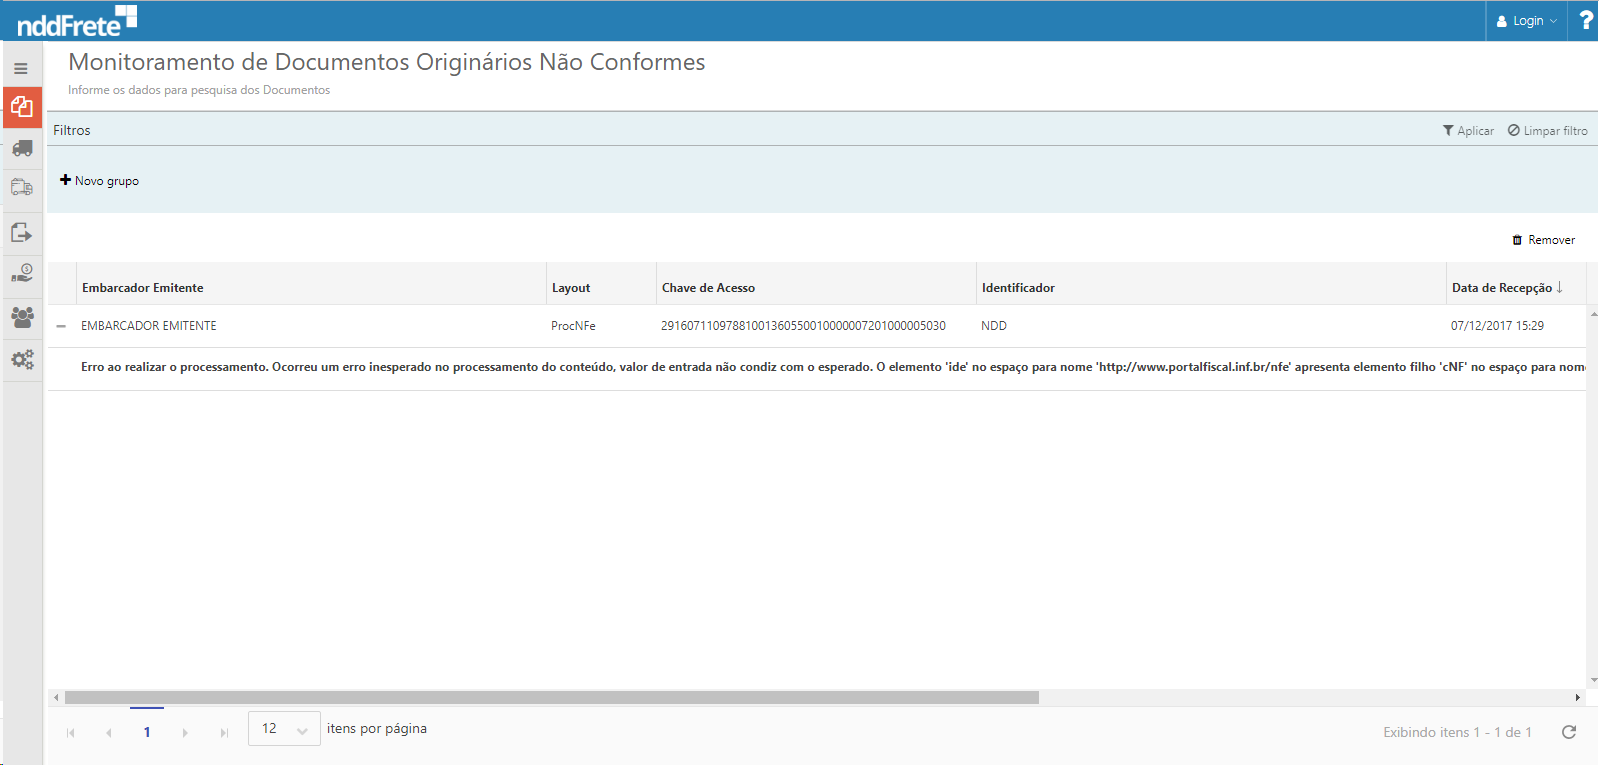The height and width of the screenshot is (765, 1600).
Task: Click Aplicar to apply filters
Action: click(1468, 131)
